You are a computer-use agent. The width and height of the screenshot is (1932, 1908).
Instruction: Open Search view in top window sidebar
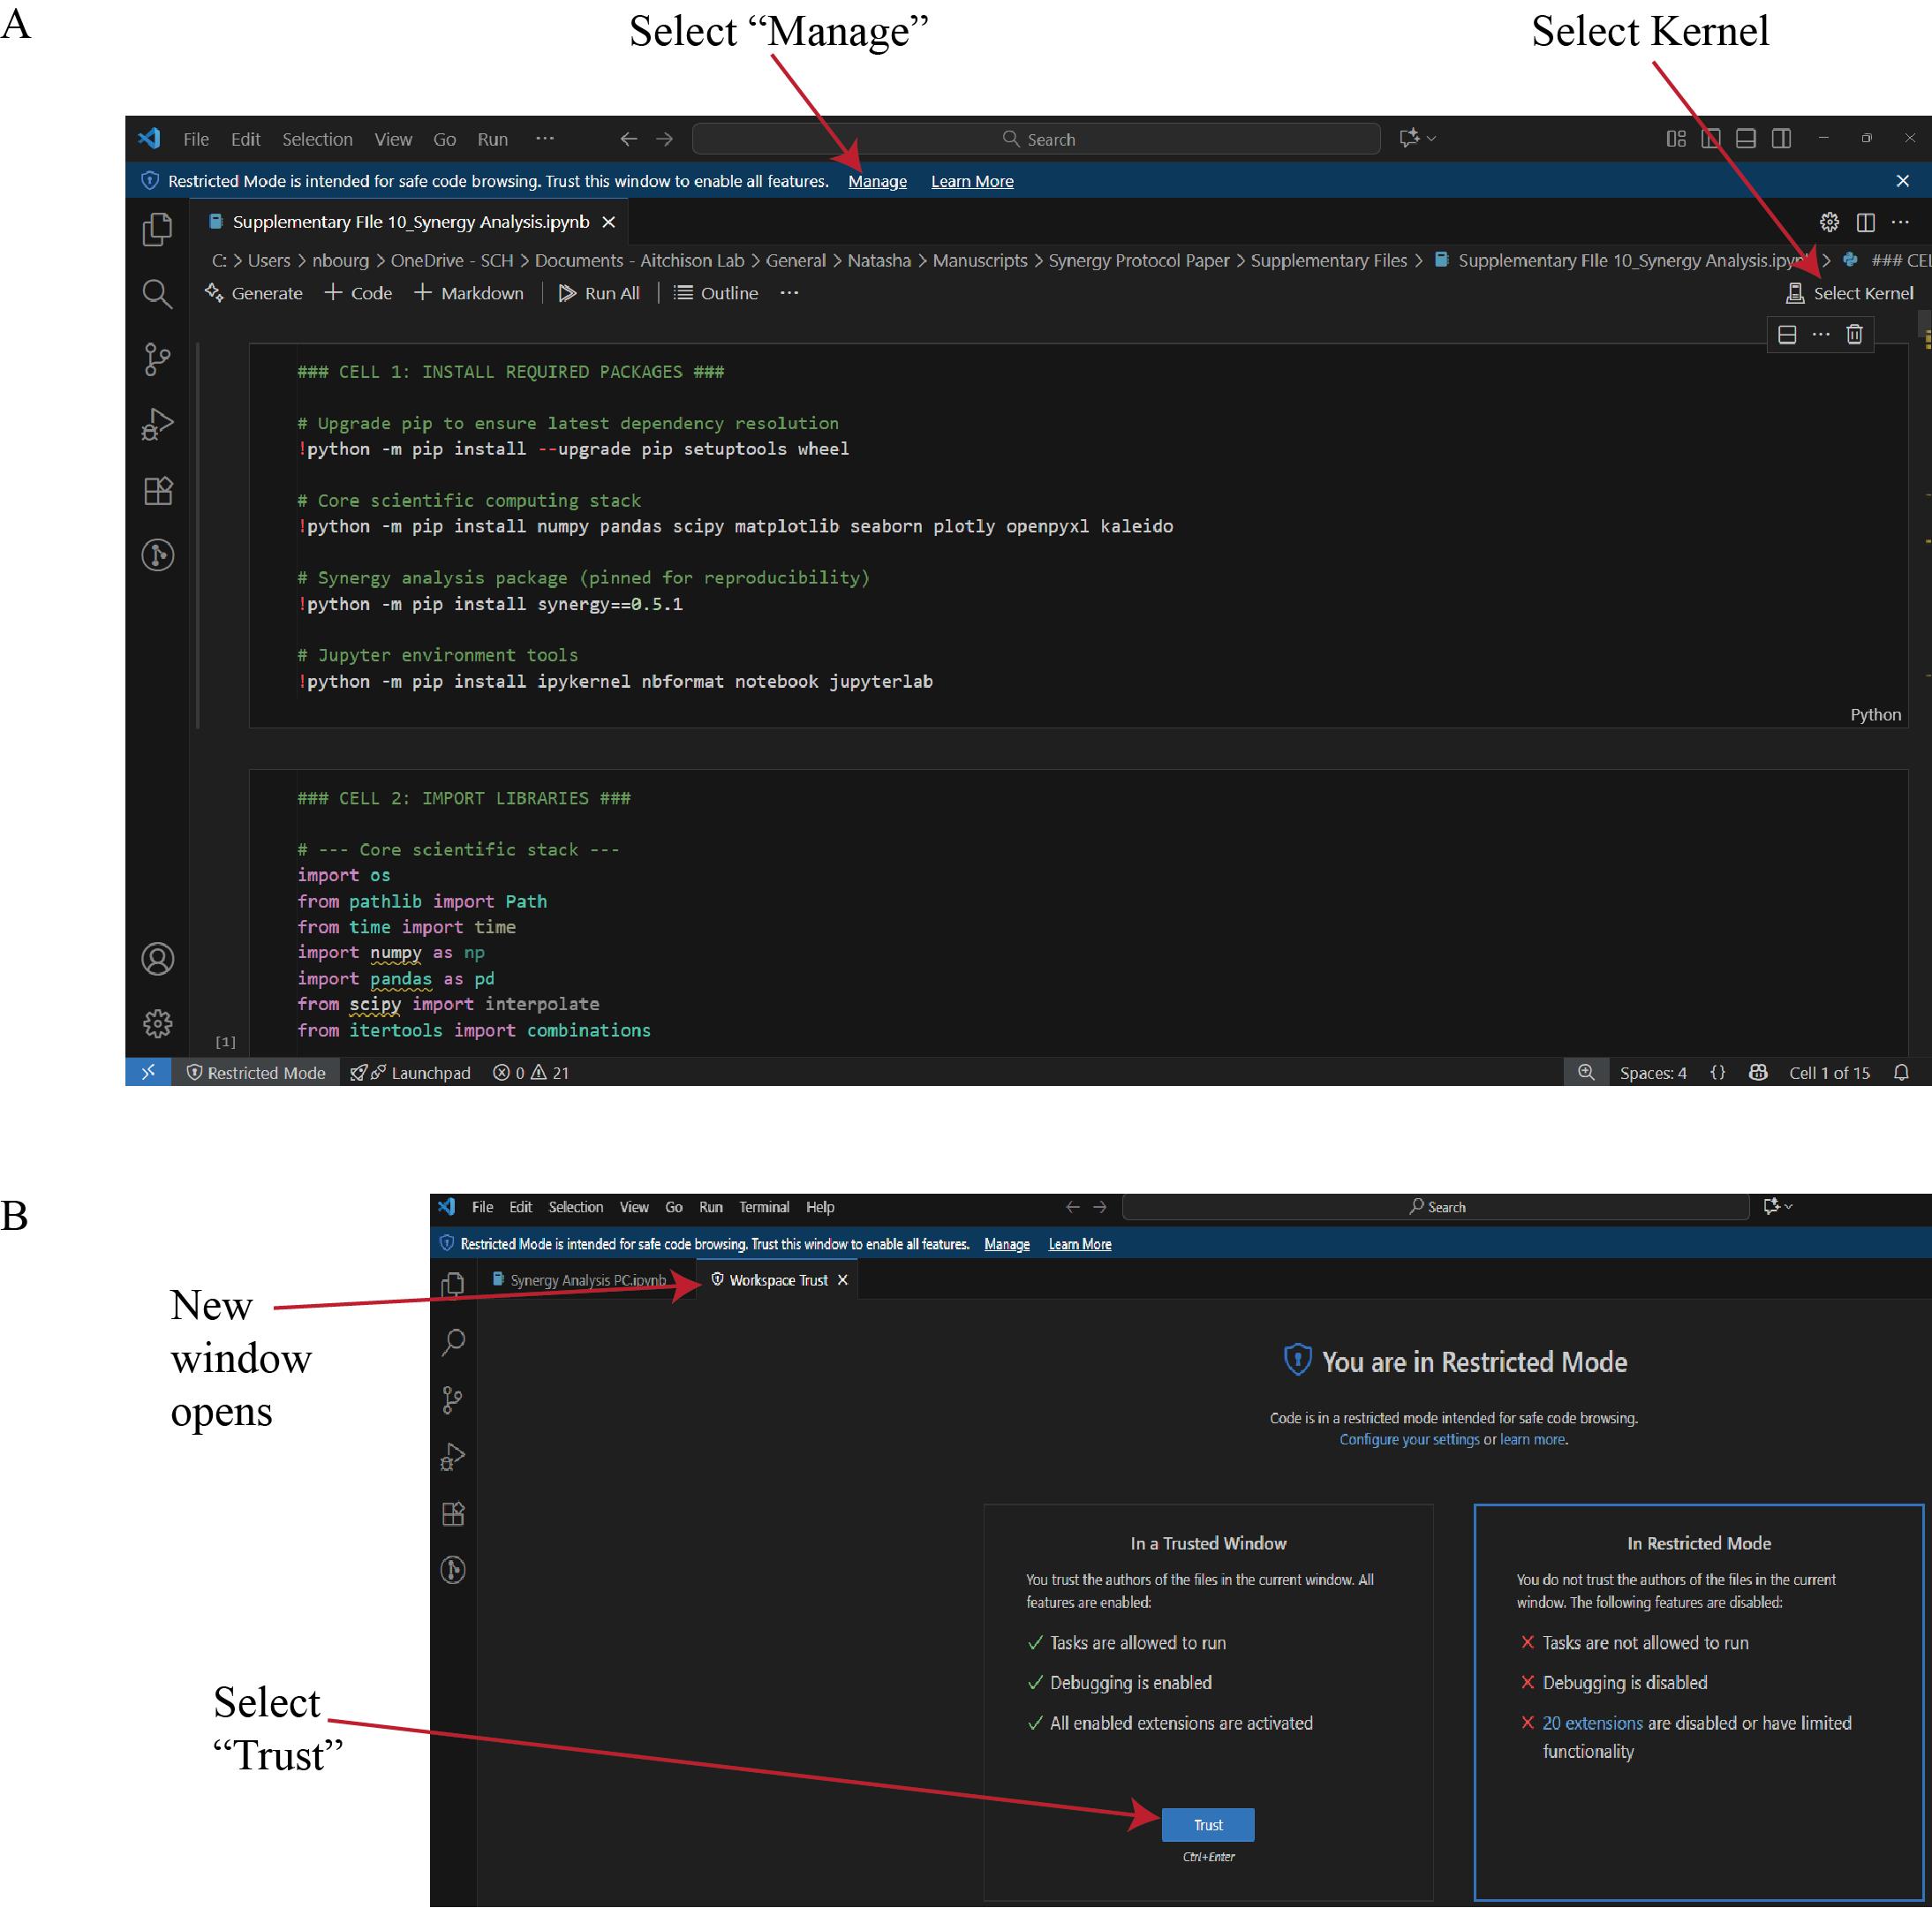point(157,294)
